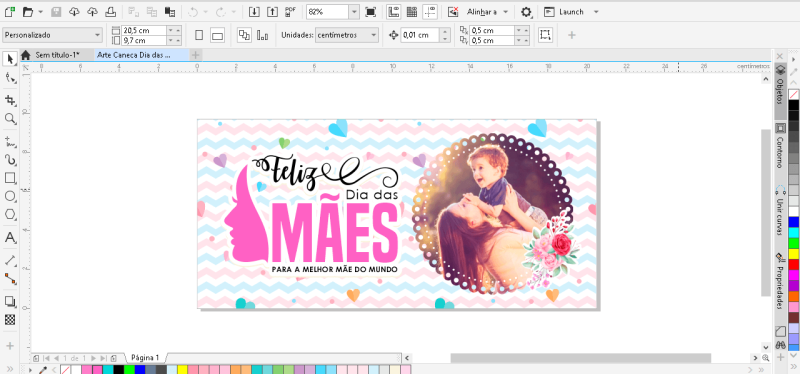Viewport: 800px width, 374px height.
Task: Click the Launch button
Action: pyautogui.click(x=564, y=12)
